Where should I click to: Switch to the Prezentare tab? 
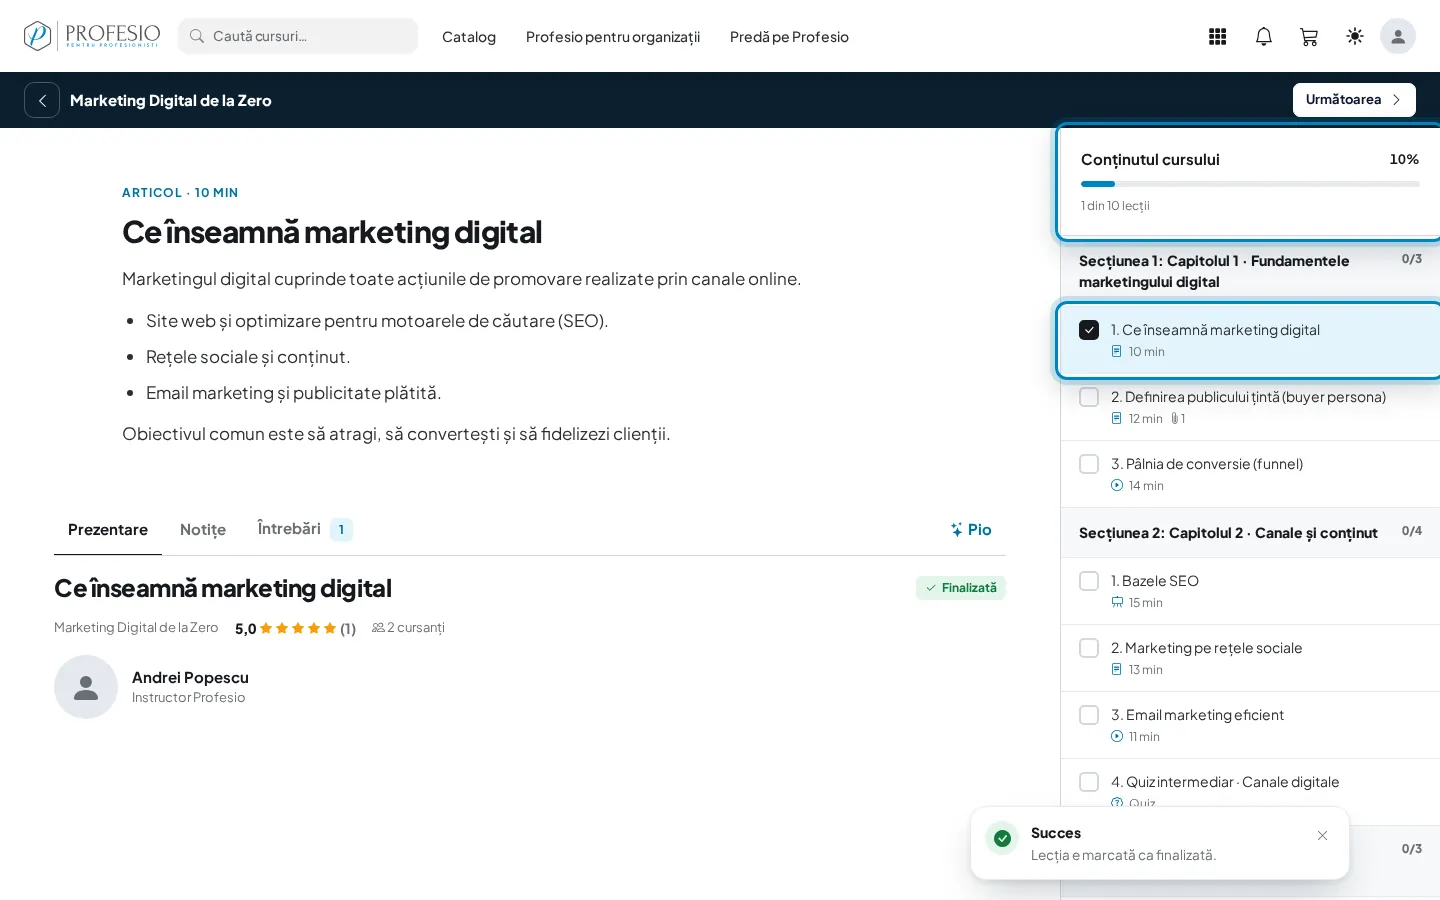coord(108,530)
